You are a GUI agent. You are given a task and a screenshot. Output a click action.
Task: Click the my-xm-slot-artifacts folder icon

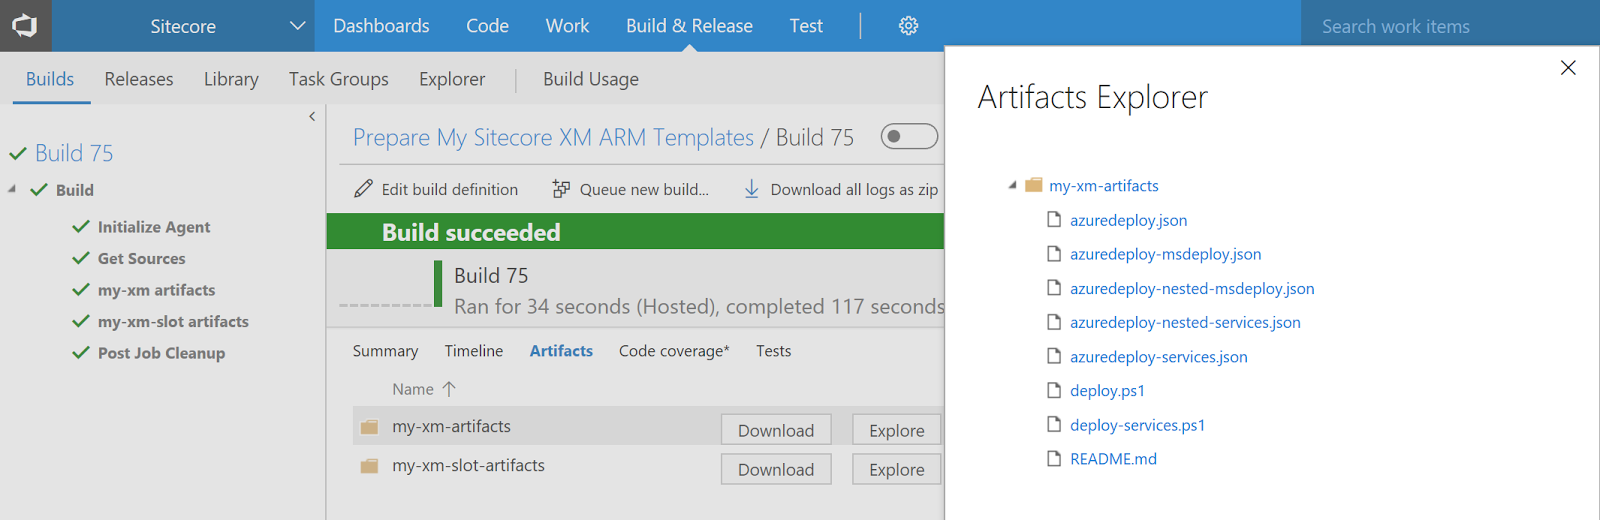369,466
